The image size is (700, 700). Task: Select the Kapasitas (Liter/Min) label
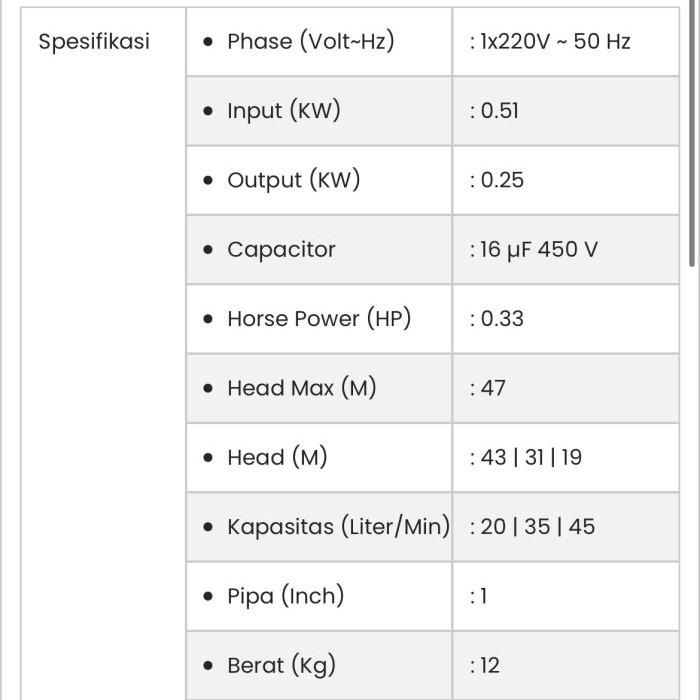pyautogui.click(x=338, y=527)
